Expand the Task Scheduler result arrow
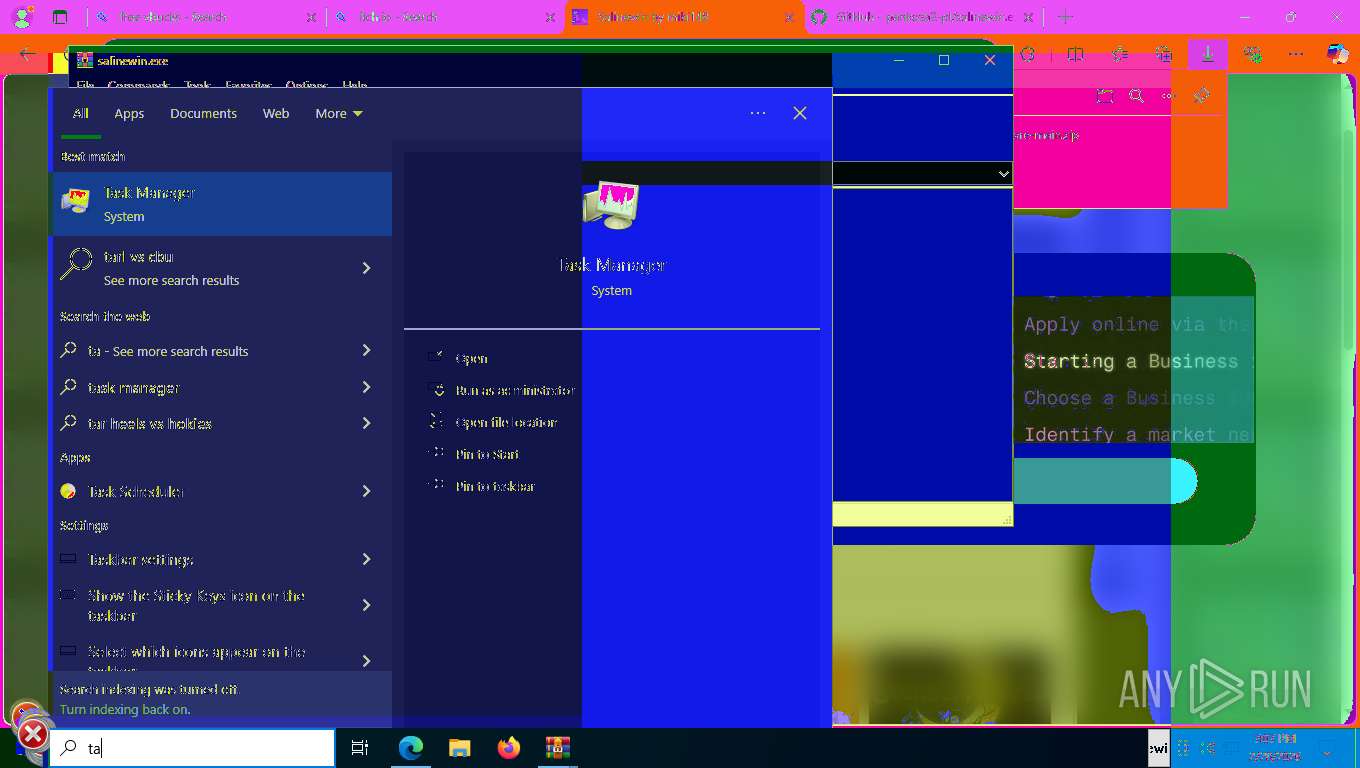Image resolution: width=1360 pixels, height=768 pixels. pyautogui.click(x=366, y=491)
